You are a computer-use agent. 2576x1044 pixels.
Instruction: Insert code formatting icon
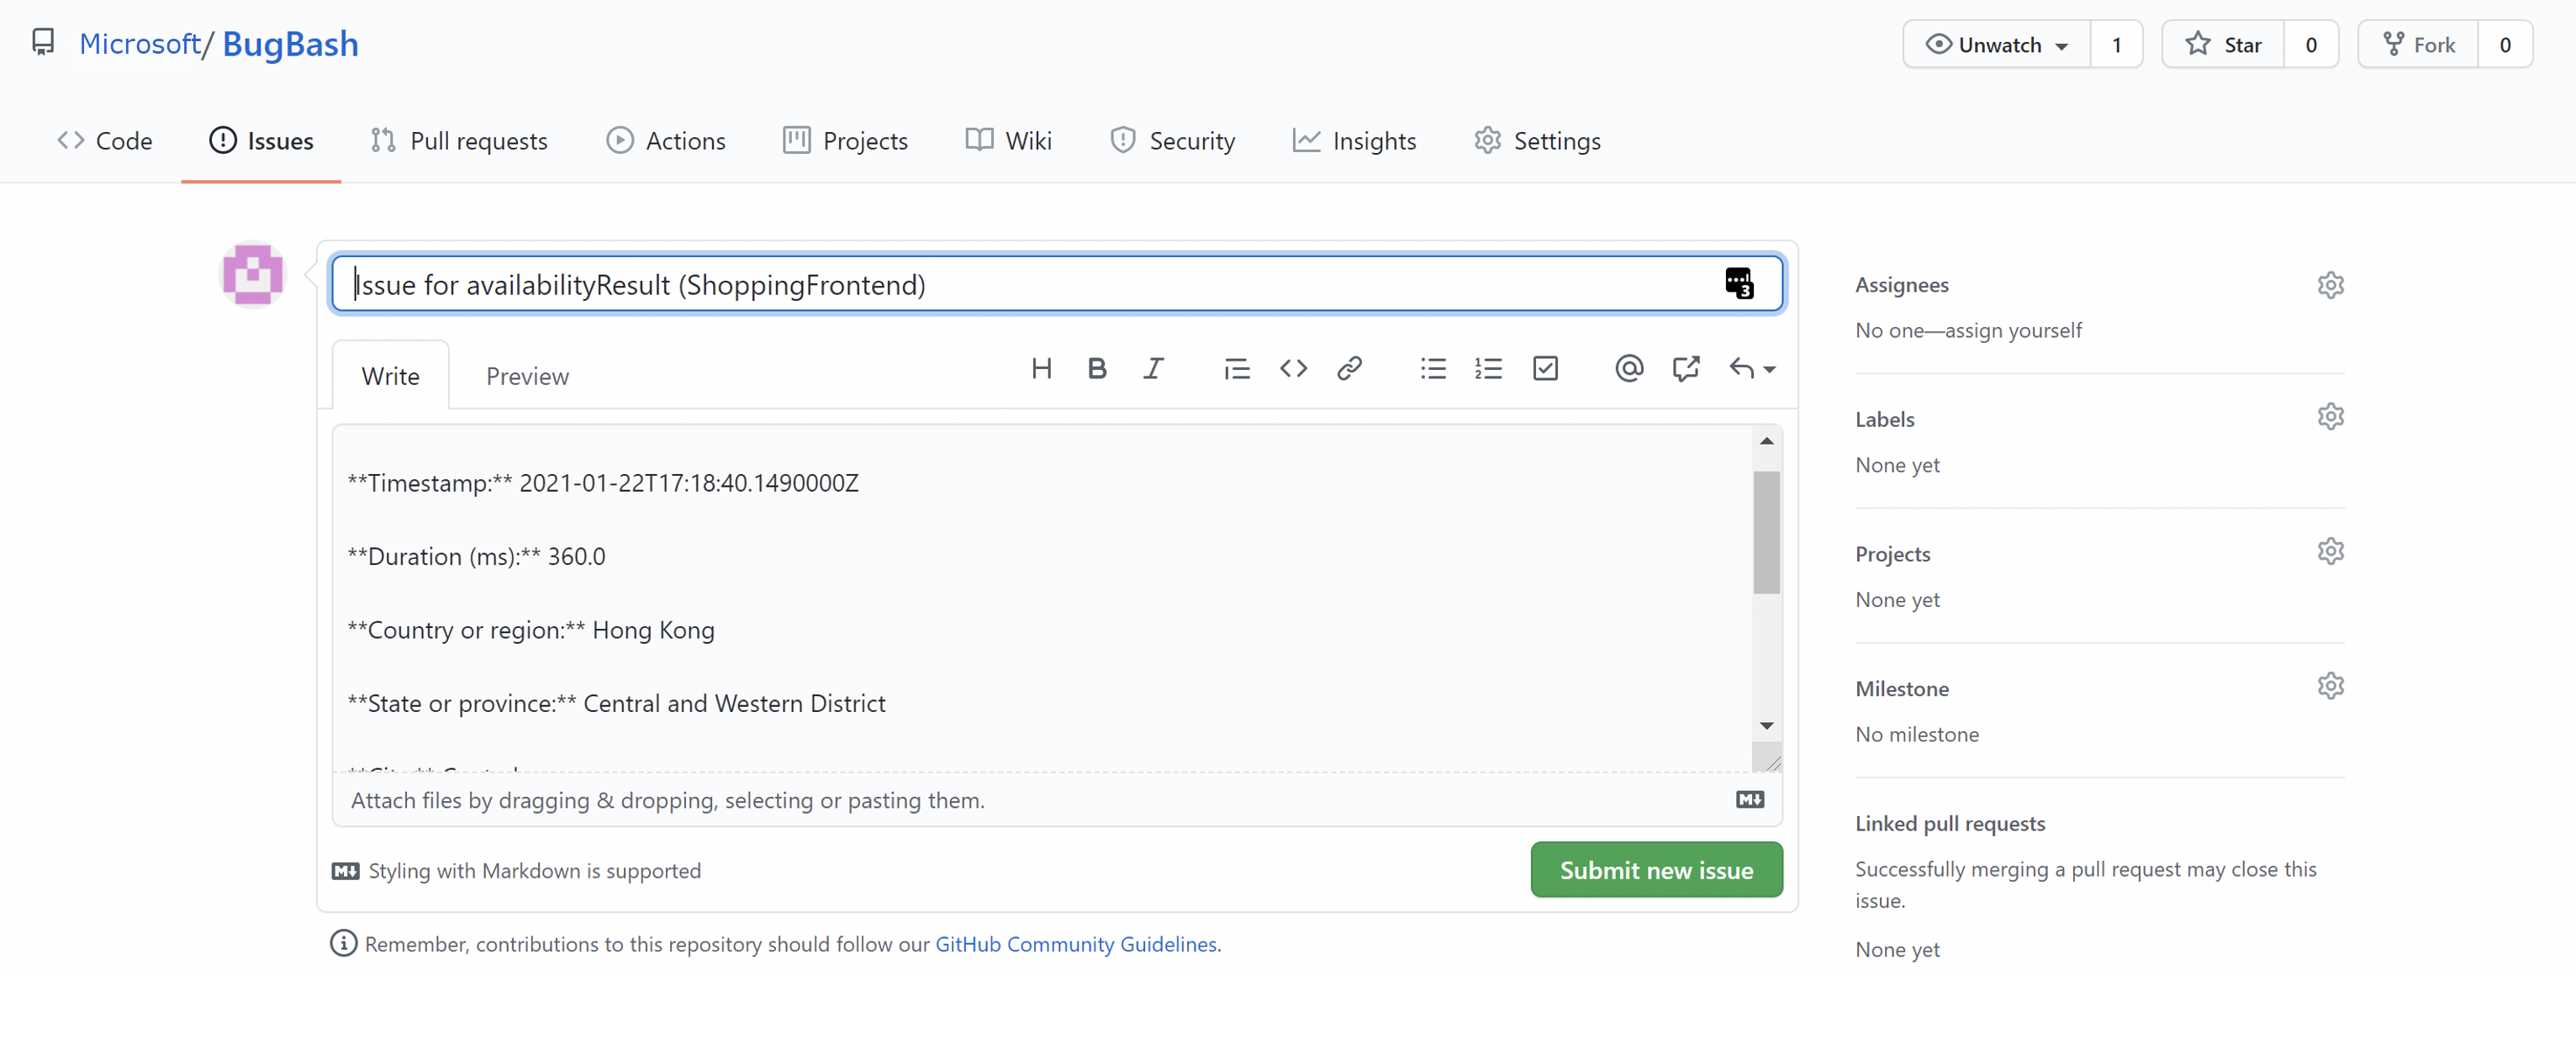point(1293,369)
